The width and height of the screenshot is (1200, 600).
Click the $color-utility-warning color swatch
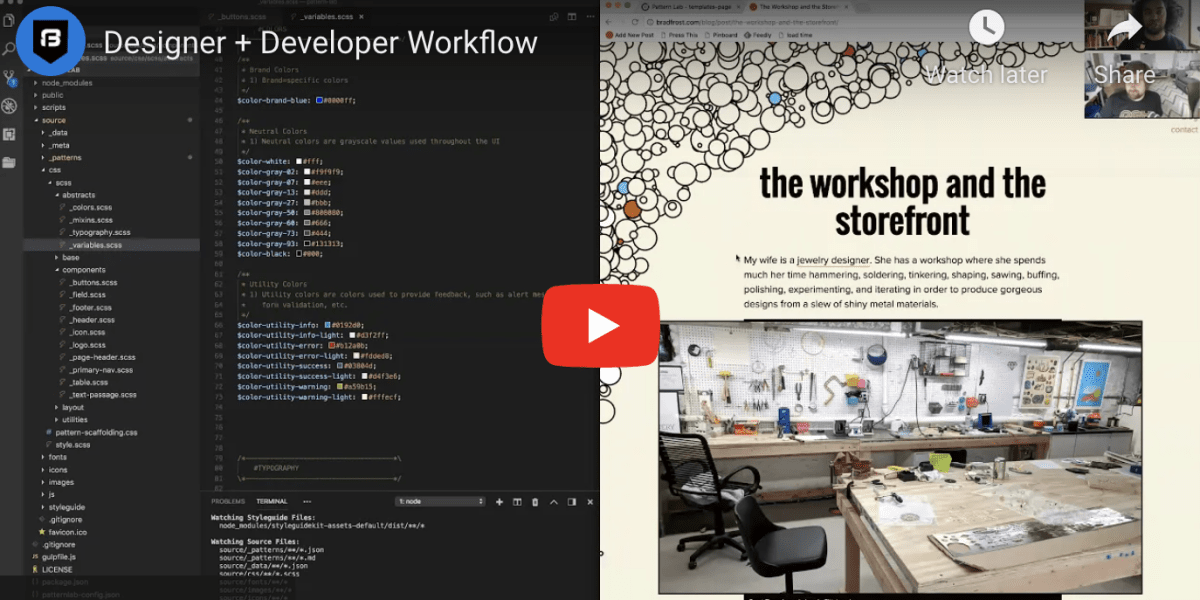(339, 386)
